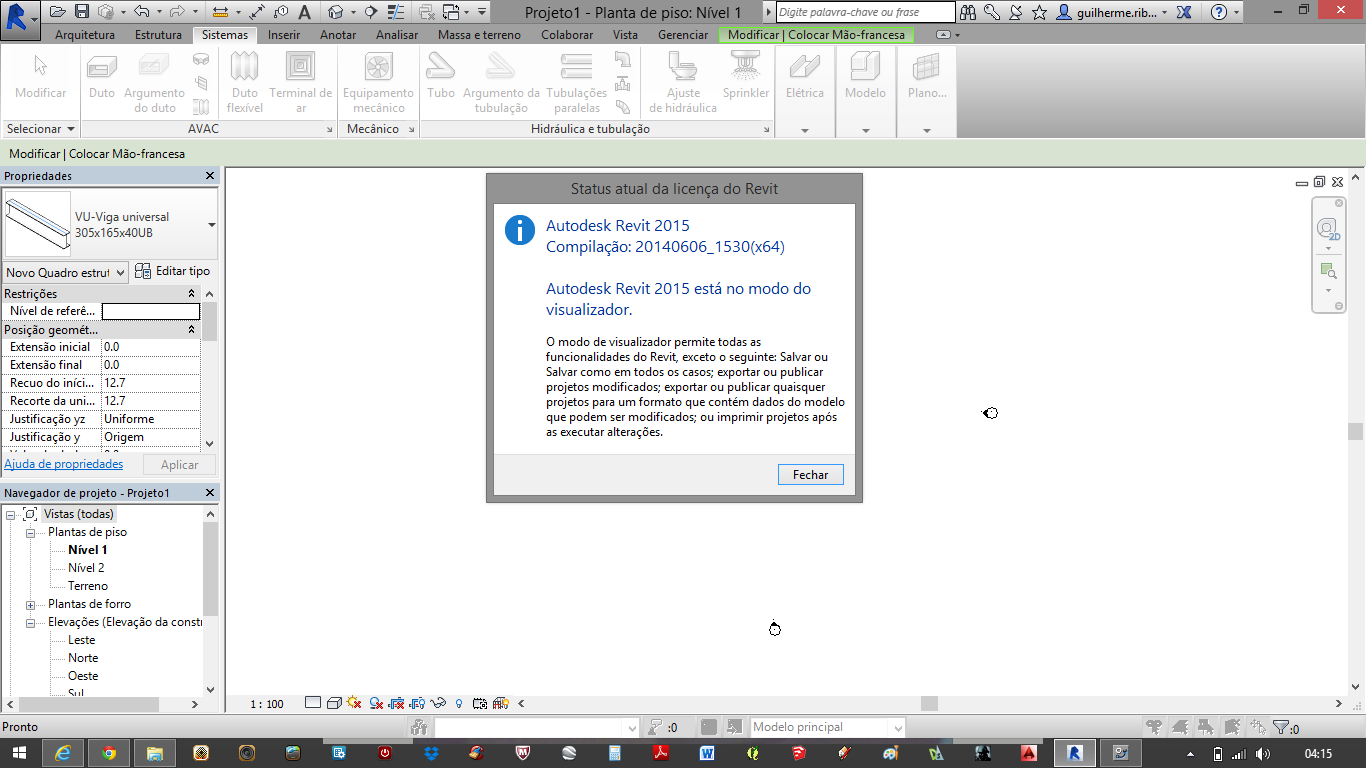Image resolution: width=1366 pixels, height=768 pixels.
Task: Click the Switch Windows icon
Action: point(449,12)
